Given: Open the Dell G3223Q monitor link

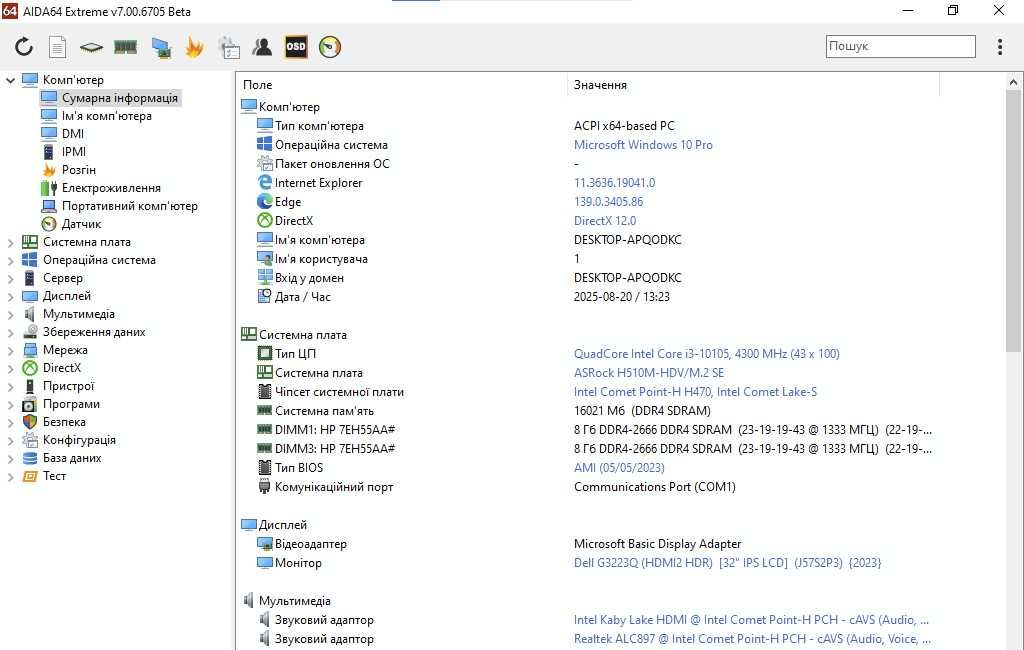Looking at the screenshot, I should tap(728, 563).
